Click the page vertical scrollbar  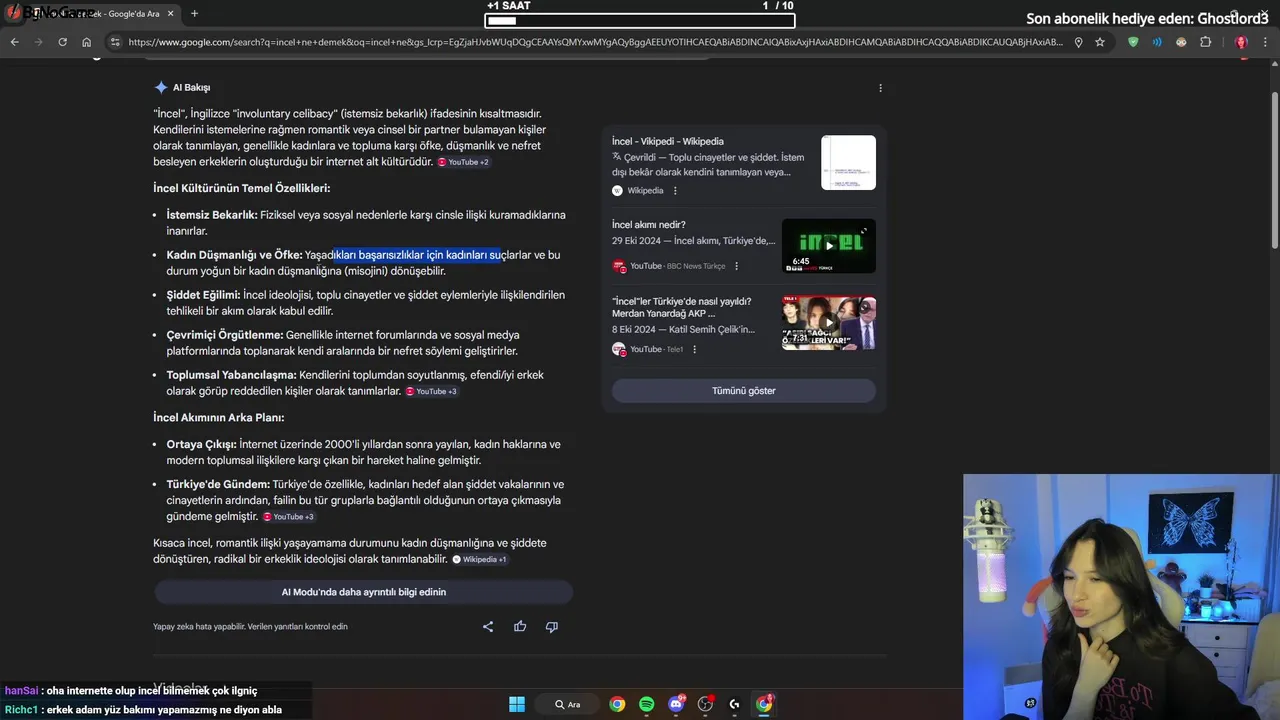[1274, 170]
